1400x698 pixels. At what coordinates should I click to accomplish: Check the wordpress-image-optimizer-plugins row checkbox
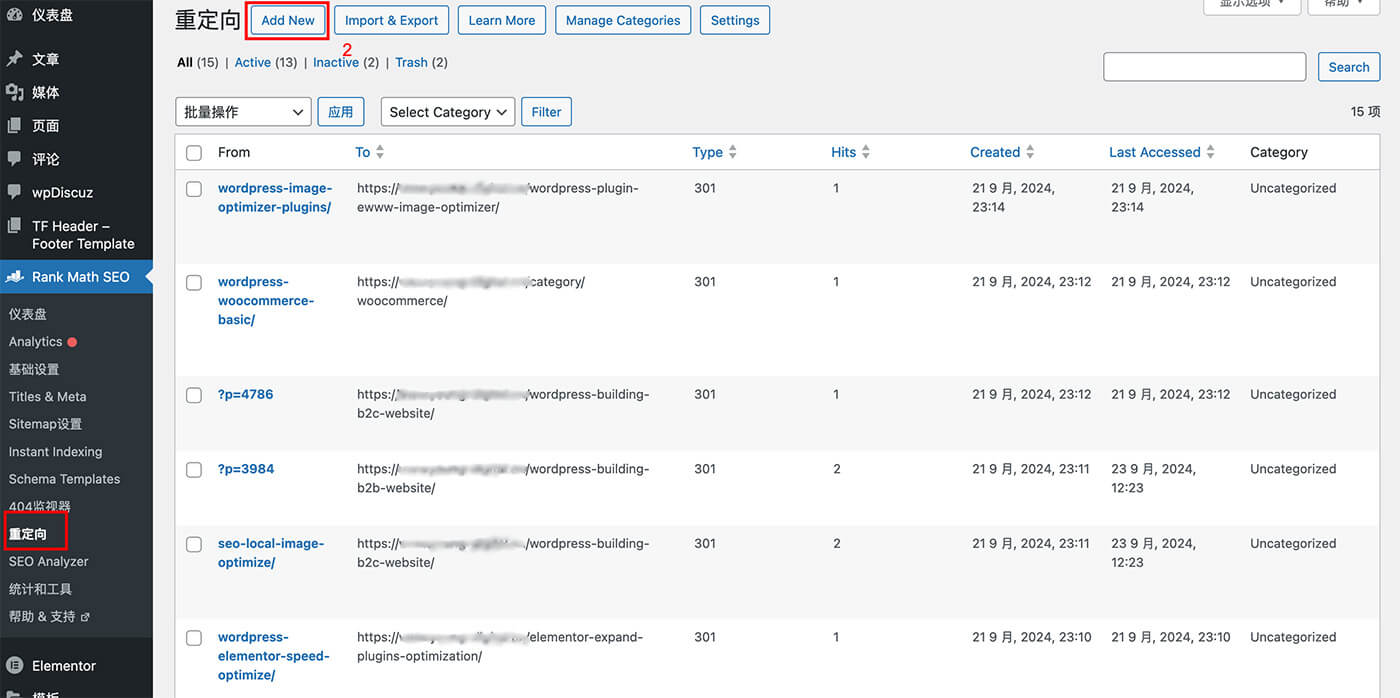tap(194, 189)
